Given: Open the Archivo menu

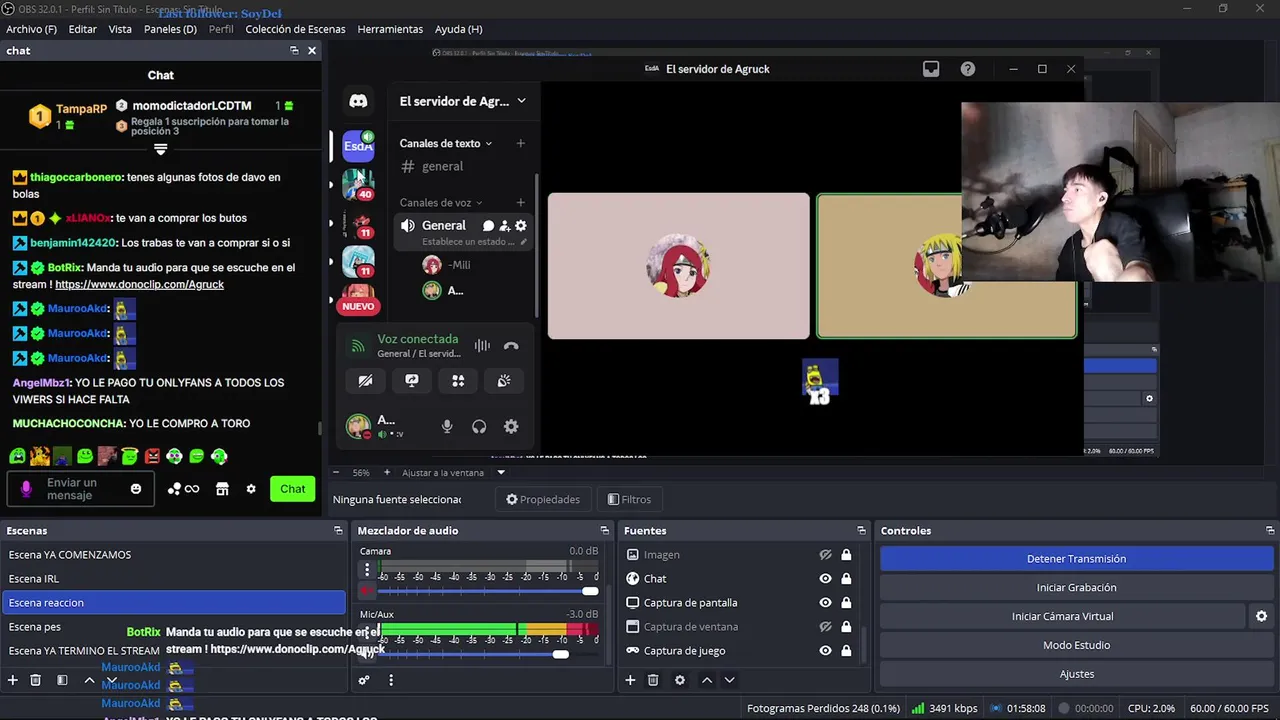Looking at the screenshot, I should pyautogui.click(x=31, y=29).
